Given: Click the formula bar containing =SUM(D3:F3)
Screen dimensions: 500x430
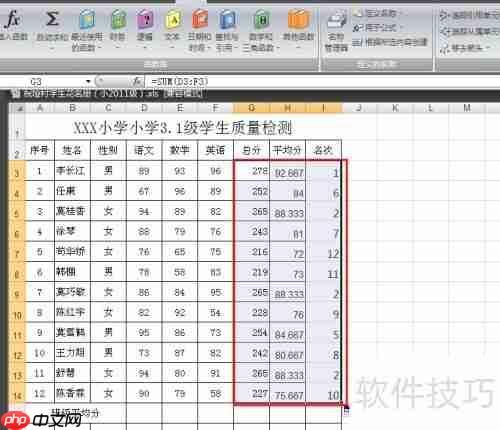Looking at the screenshot, I should (x=322, y=81).
